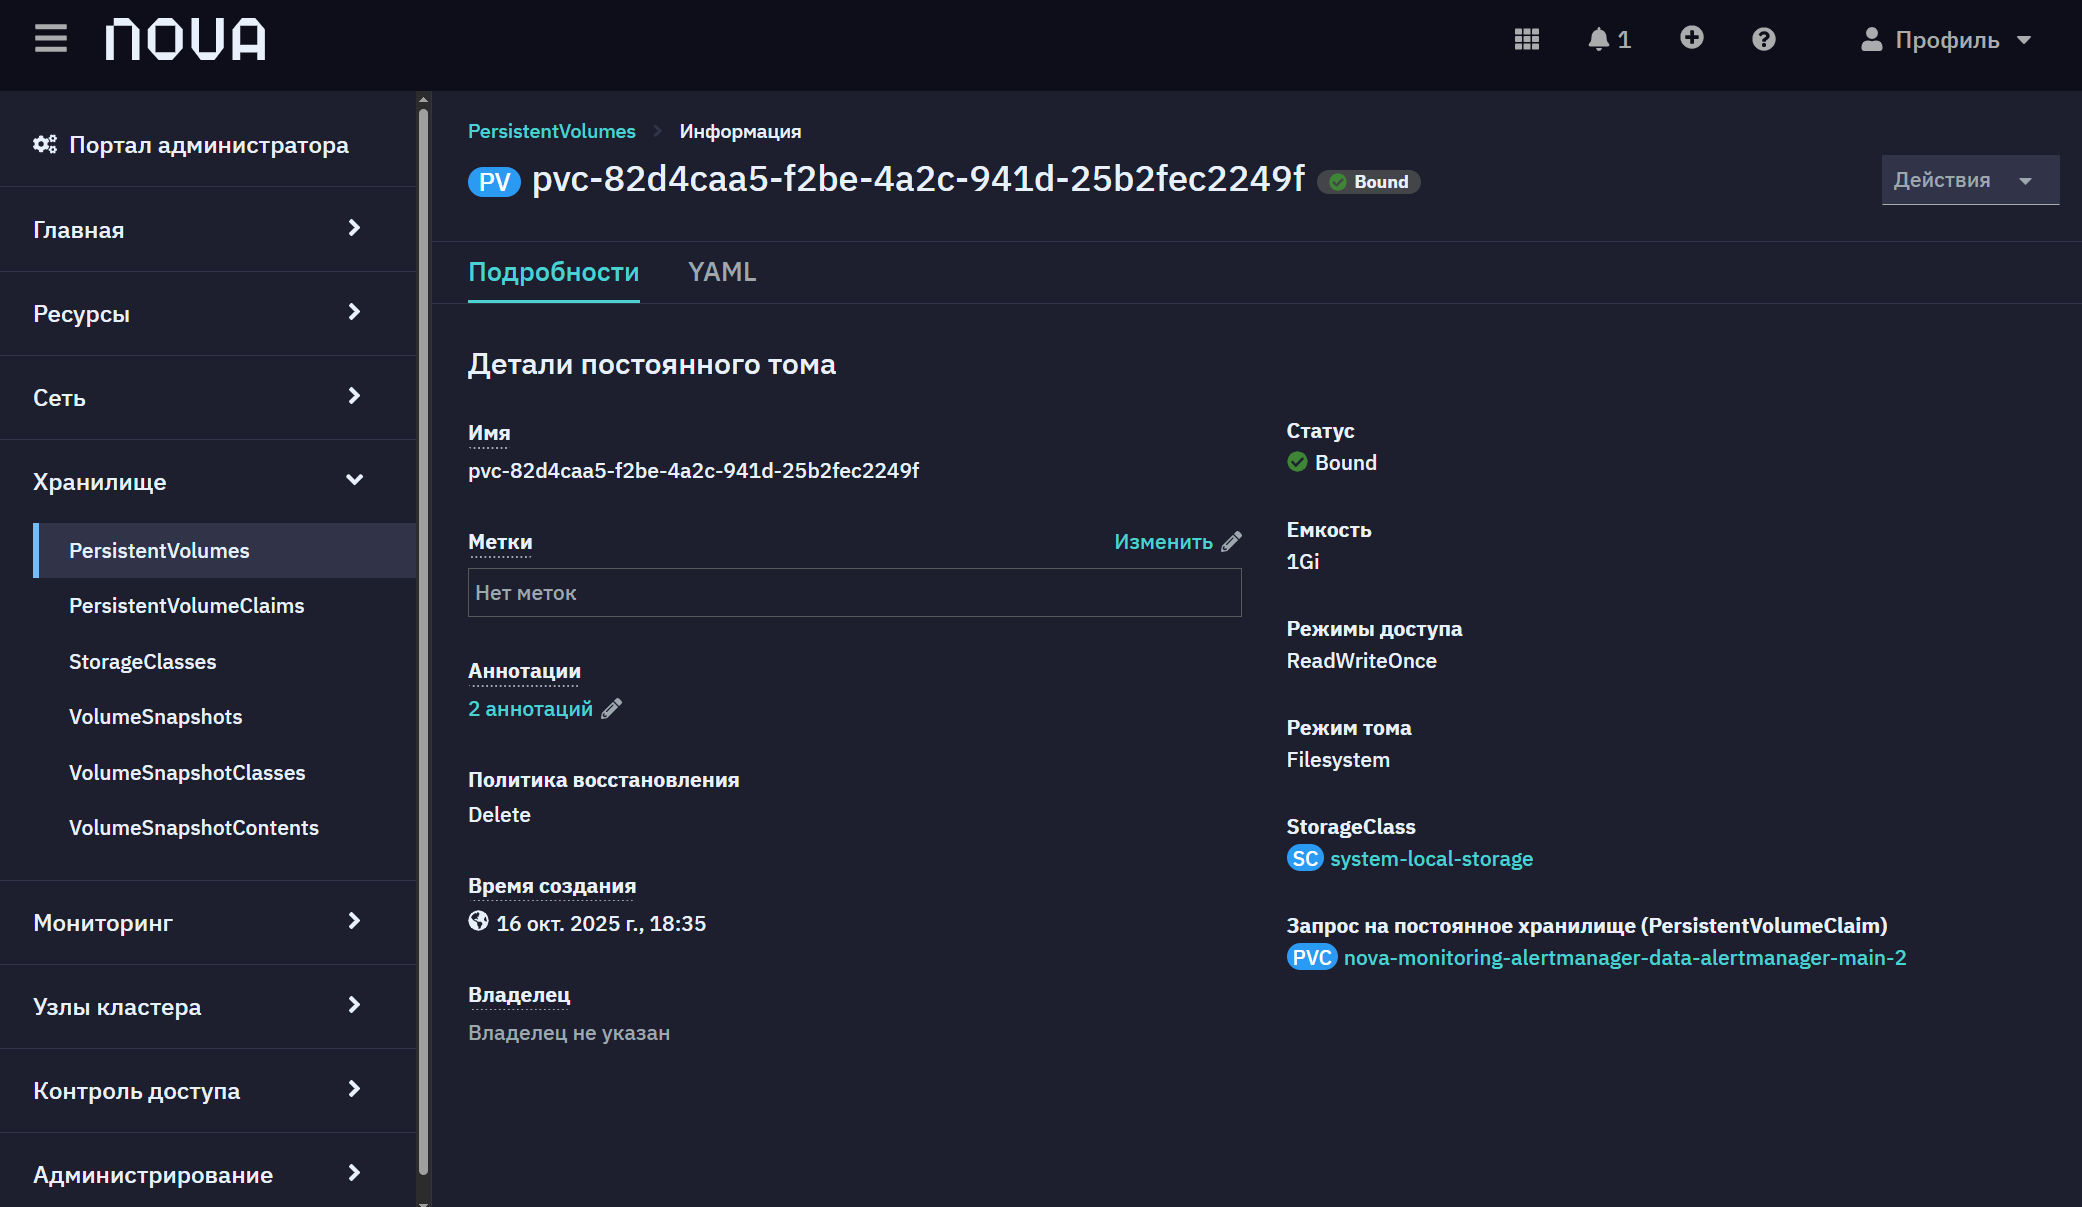Go to PersistentVolumes breadcrumb link
Viewport: 2082px width, 1207px height.
click(551, 131)
